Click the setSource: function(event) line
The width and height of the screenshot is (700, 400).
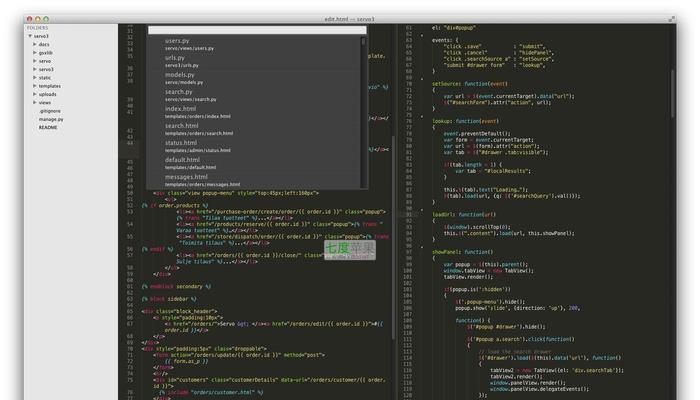[x=470, y=83]
